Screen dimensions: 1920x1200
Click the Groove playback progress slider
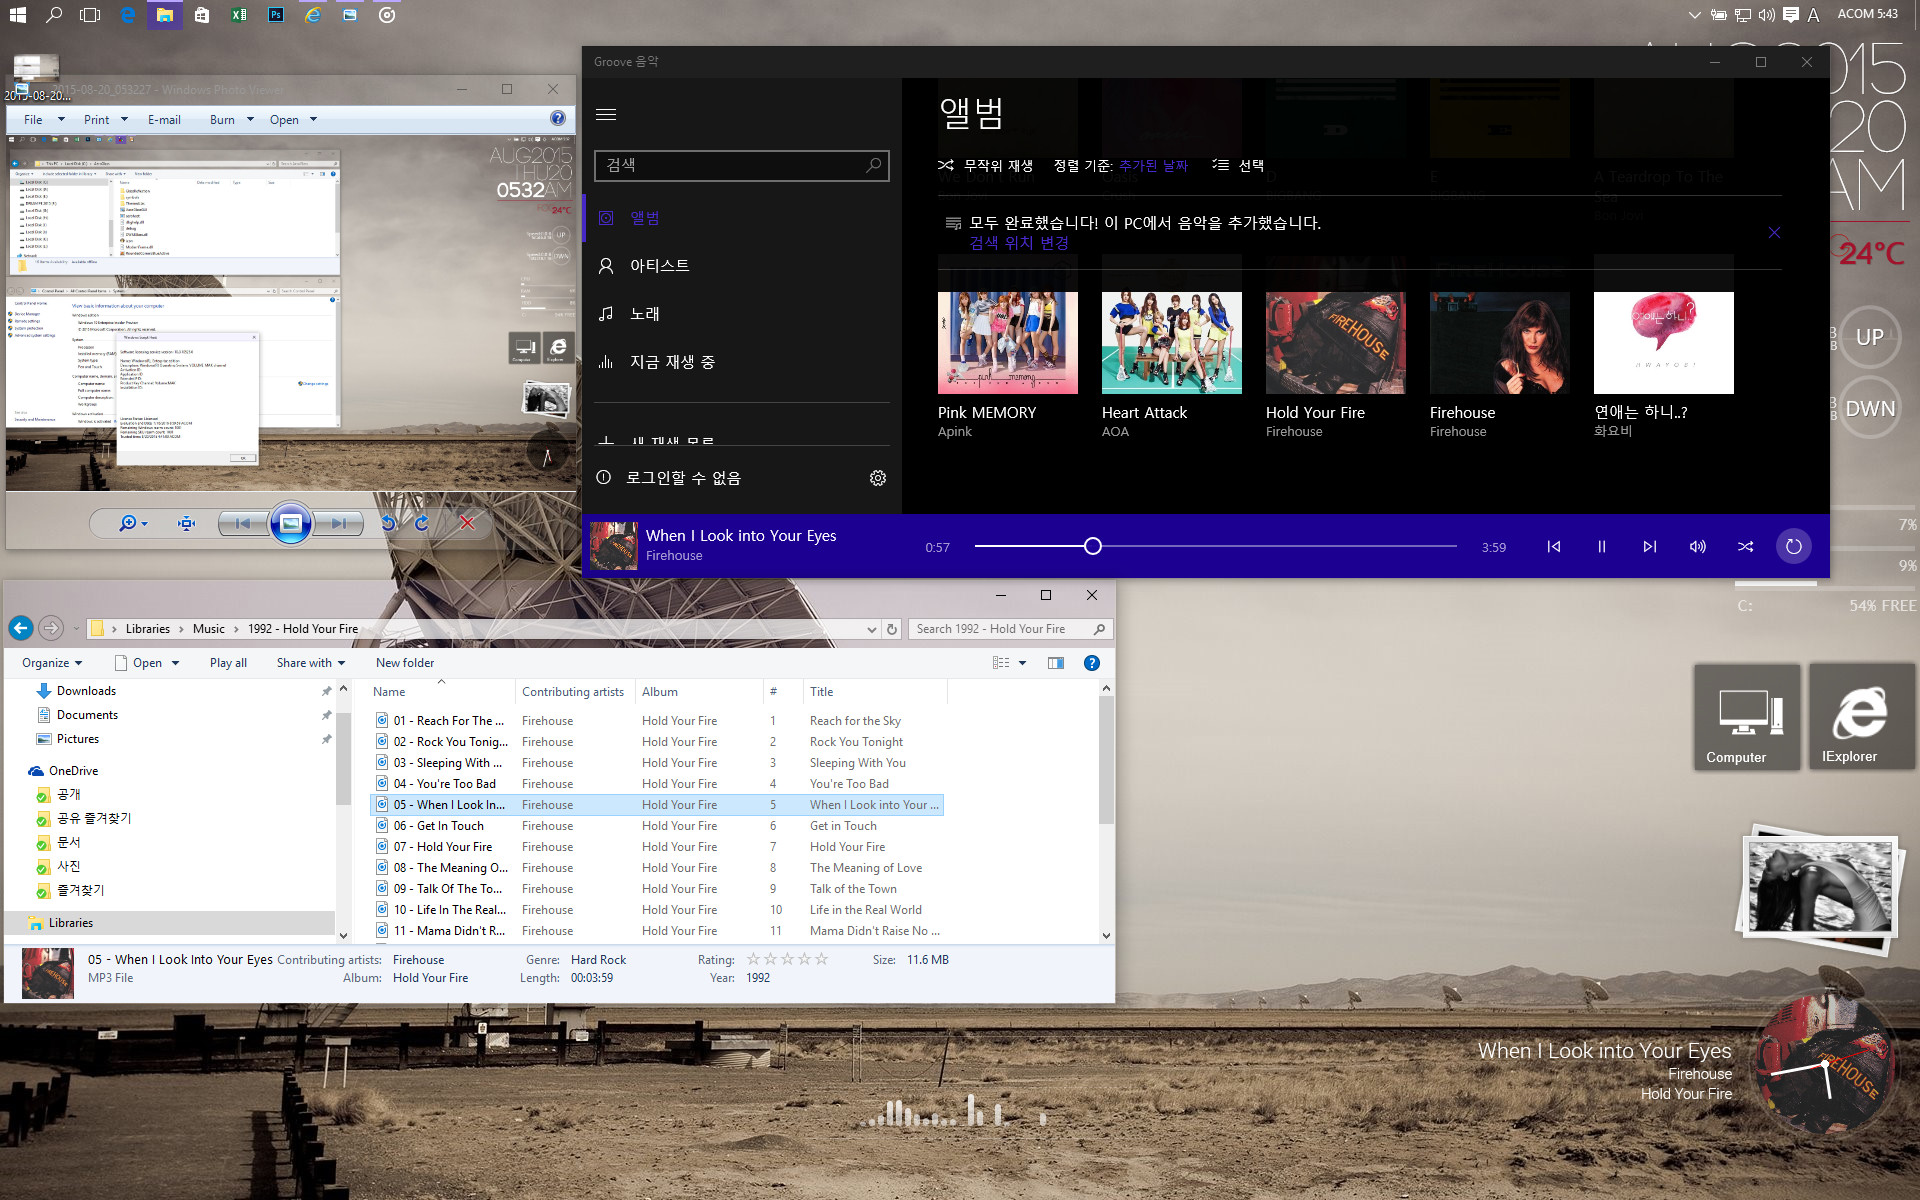[1216, 546]
